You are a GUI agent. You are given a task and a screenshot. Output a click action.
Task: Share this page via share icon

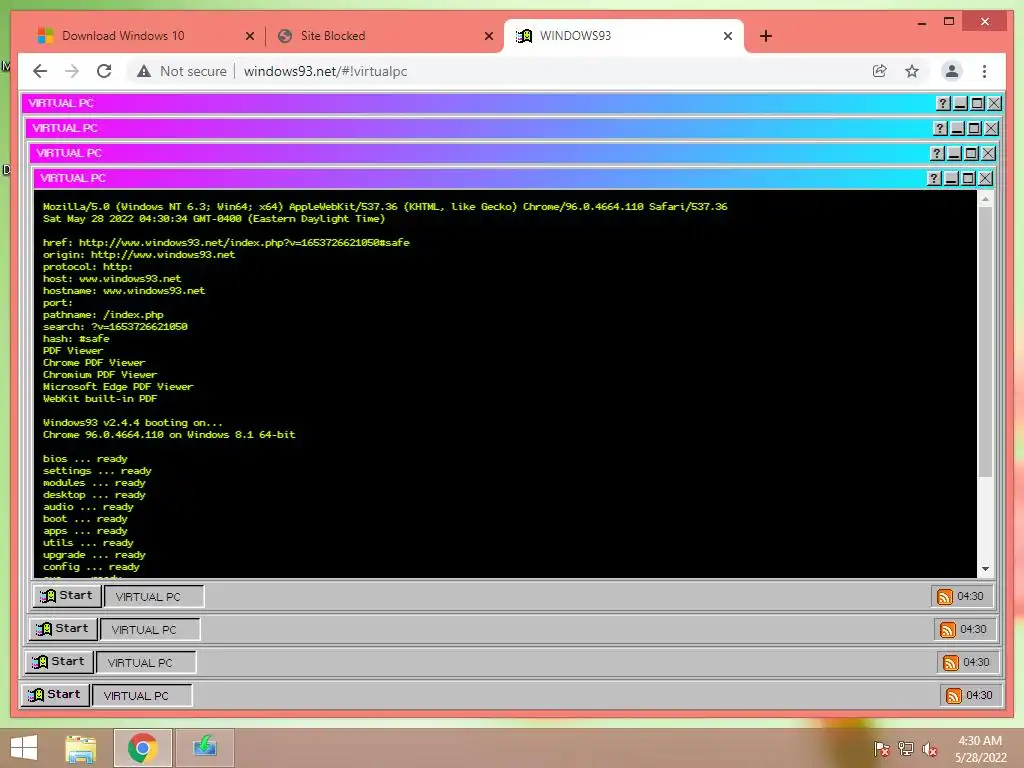click(x=880, y=71)
